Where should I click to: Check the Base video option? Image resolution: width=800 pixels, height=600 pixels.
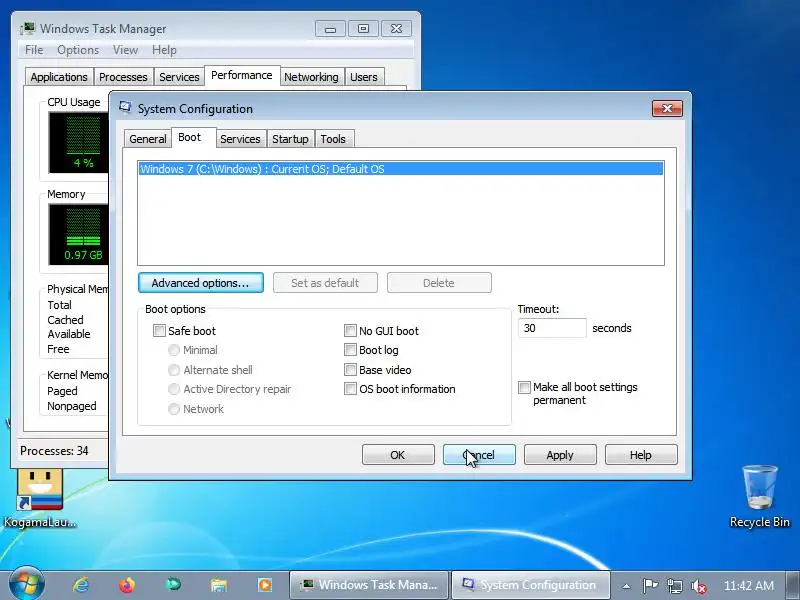point(350,369)
